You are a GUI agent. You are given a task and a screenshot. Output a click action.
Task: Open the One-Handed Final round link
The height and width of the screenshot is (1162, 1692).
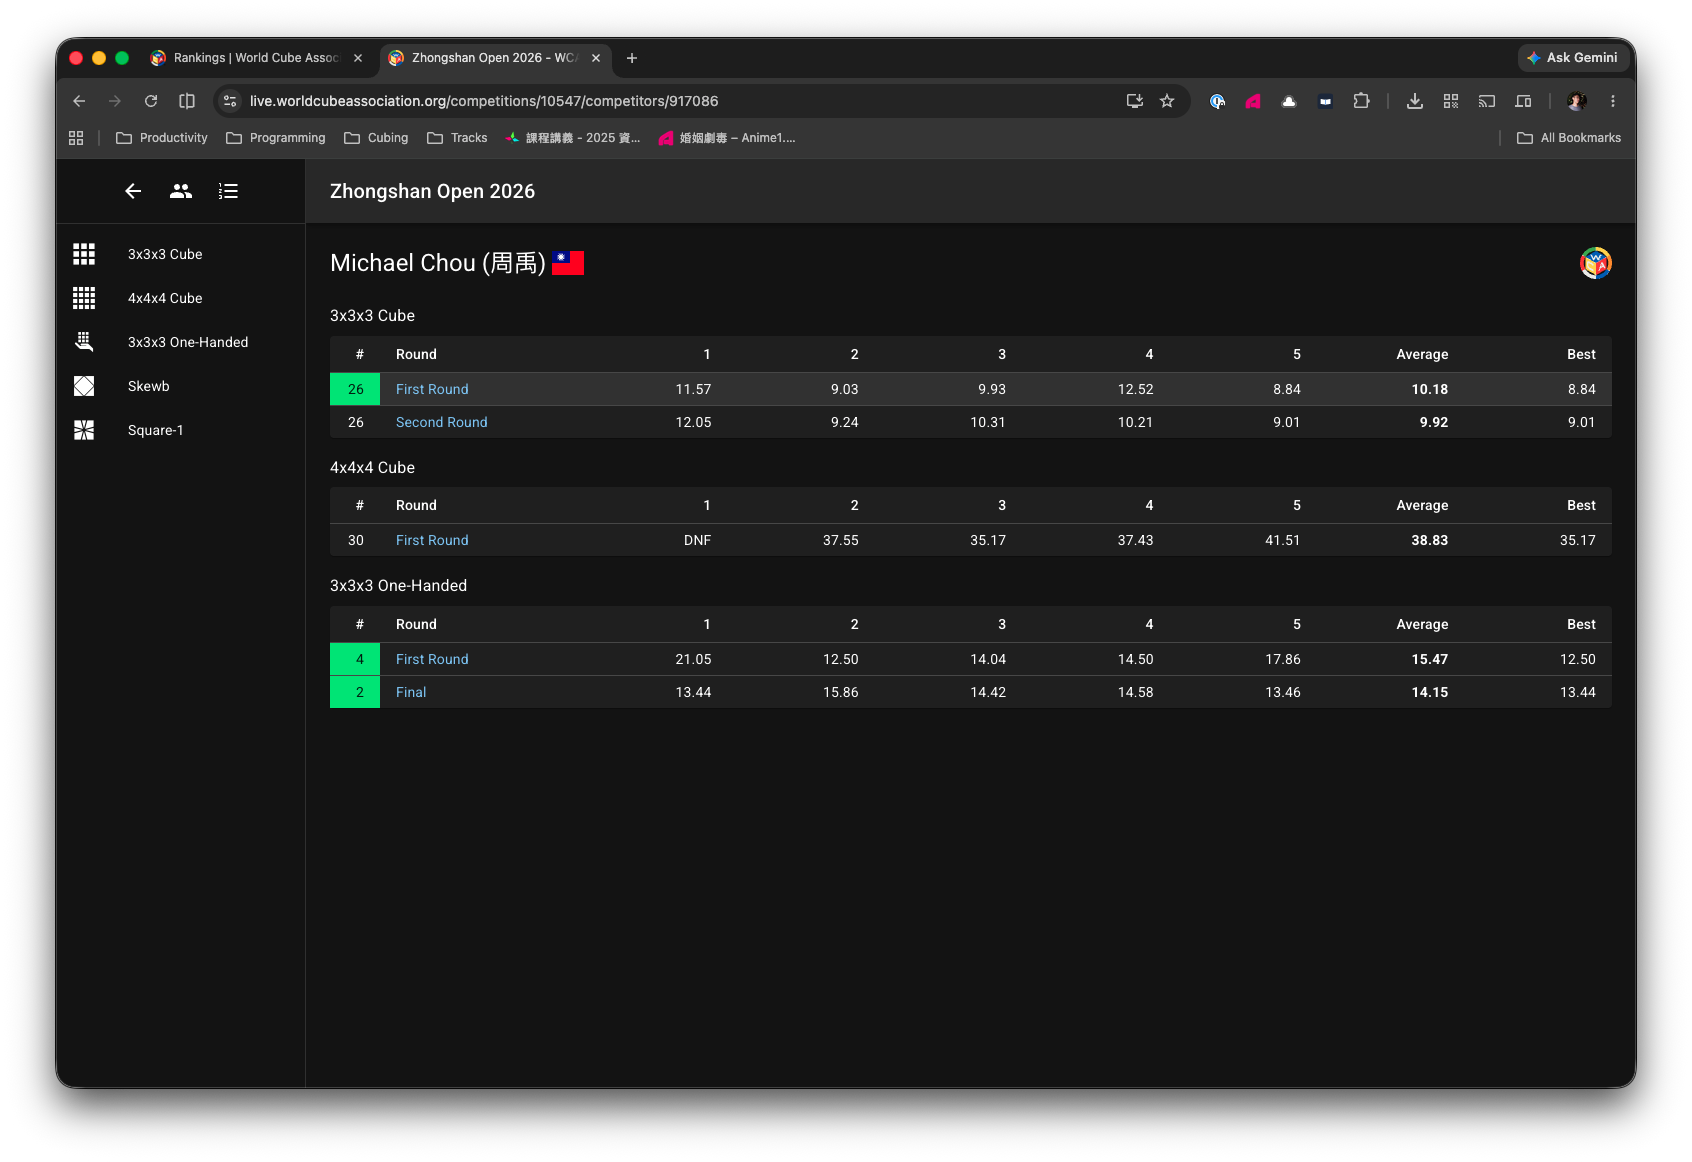tap(411, 692)
